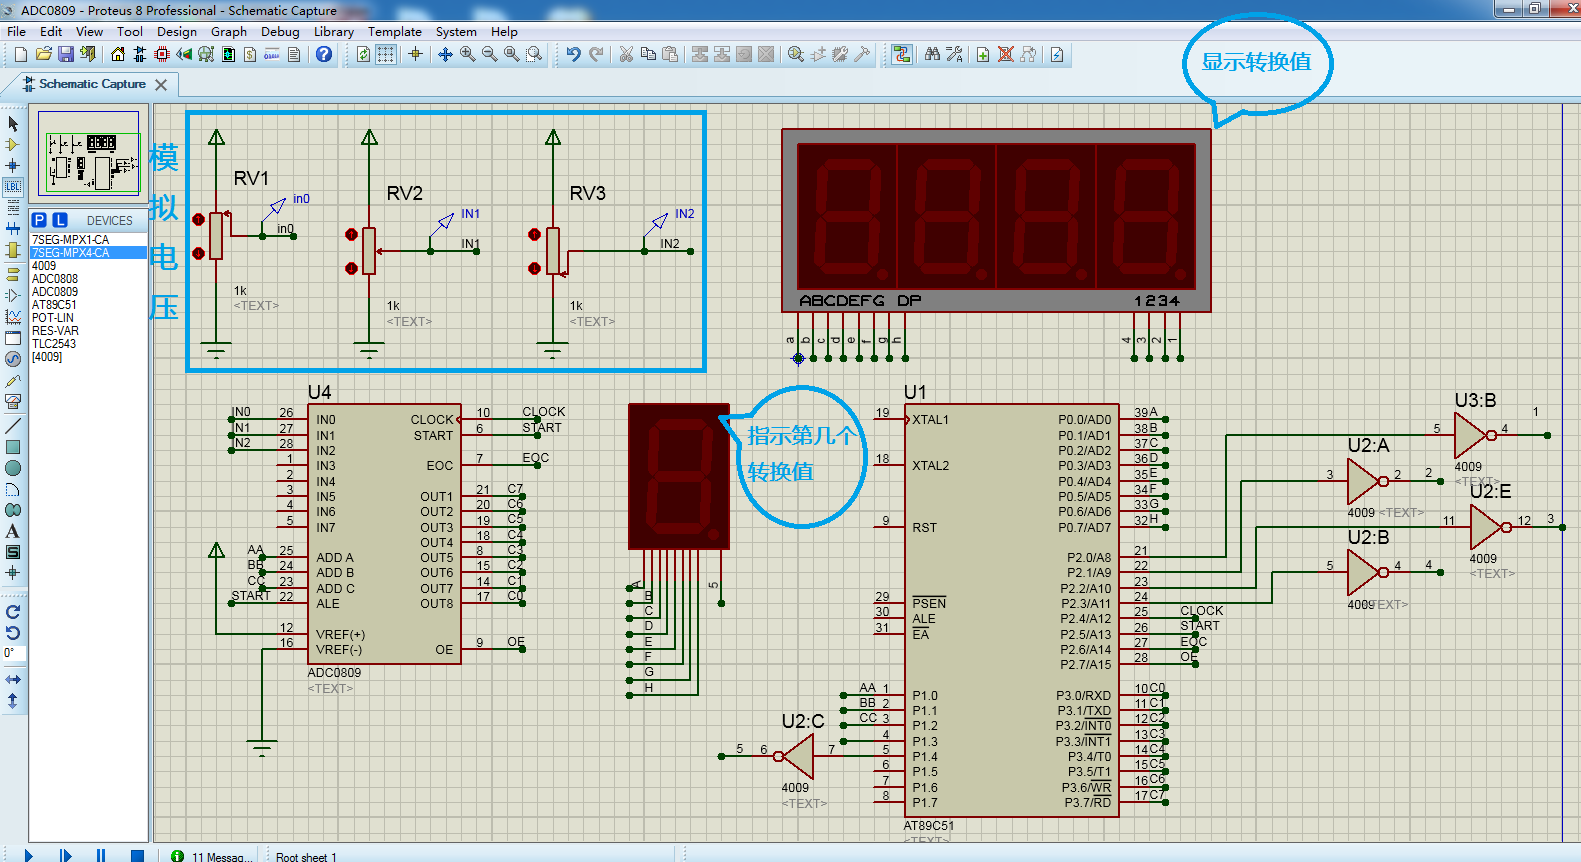Select the Wire Label (LBL) mode tool

pos(13,186)
